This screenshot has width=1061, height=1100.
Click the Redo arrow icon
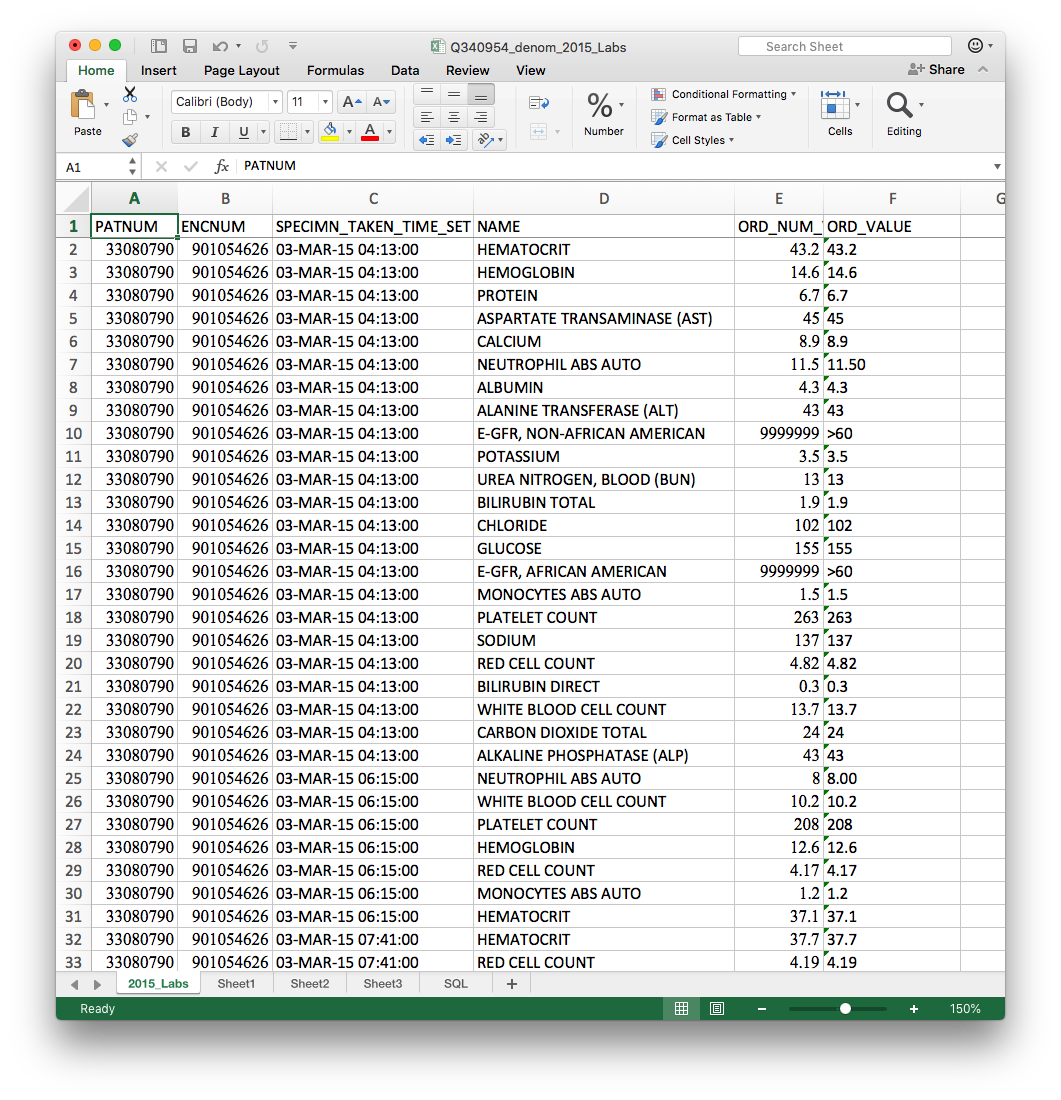[262, 46]
